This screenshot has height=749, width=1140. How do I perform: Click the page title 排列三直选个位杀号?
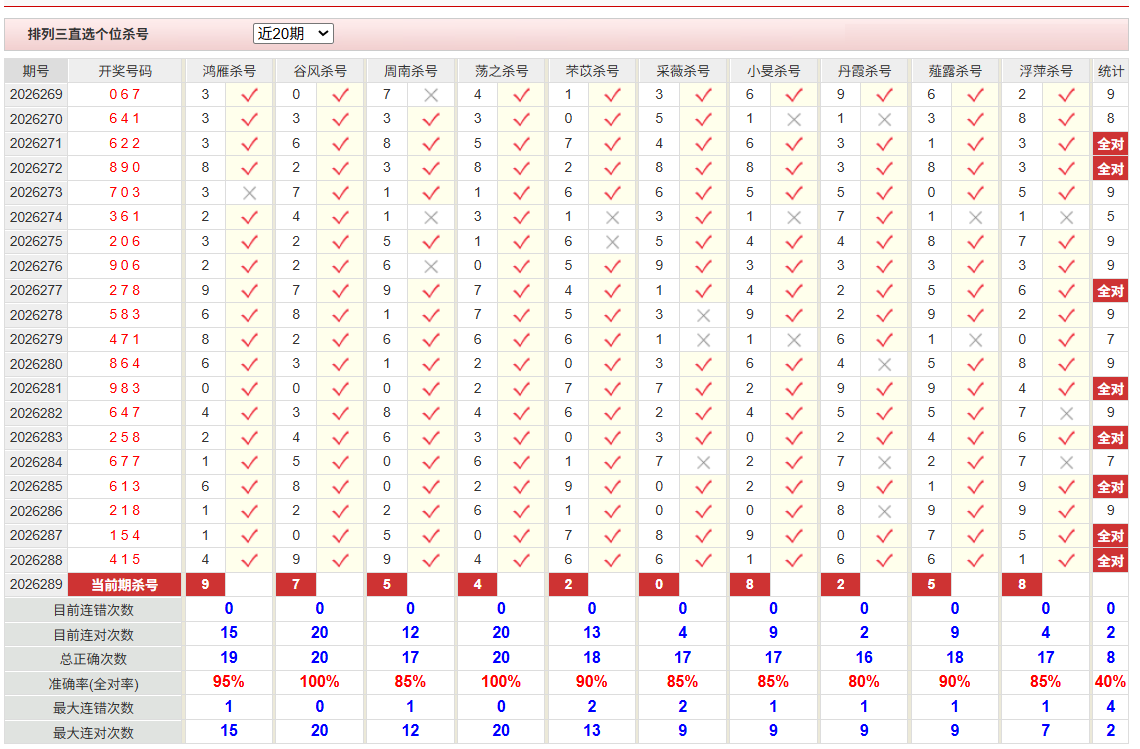88,34
